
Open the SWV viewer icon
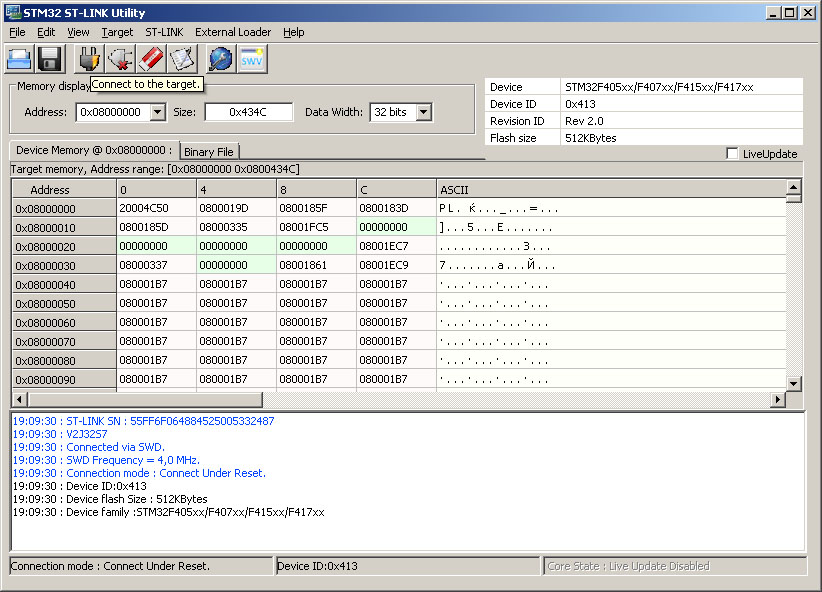tap(251, 59)
